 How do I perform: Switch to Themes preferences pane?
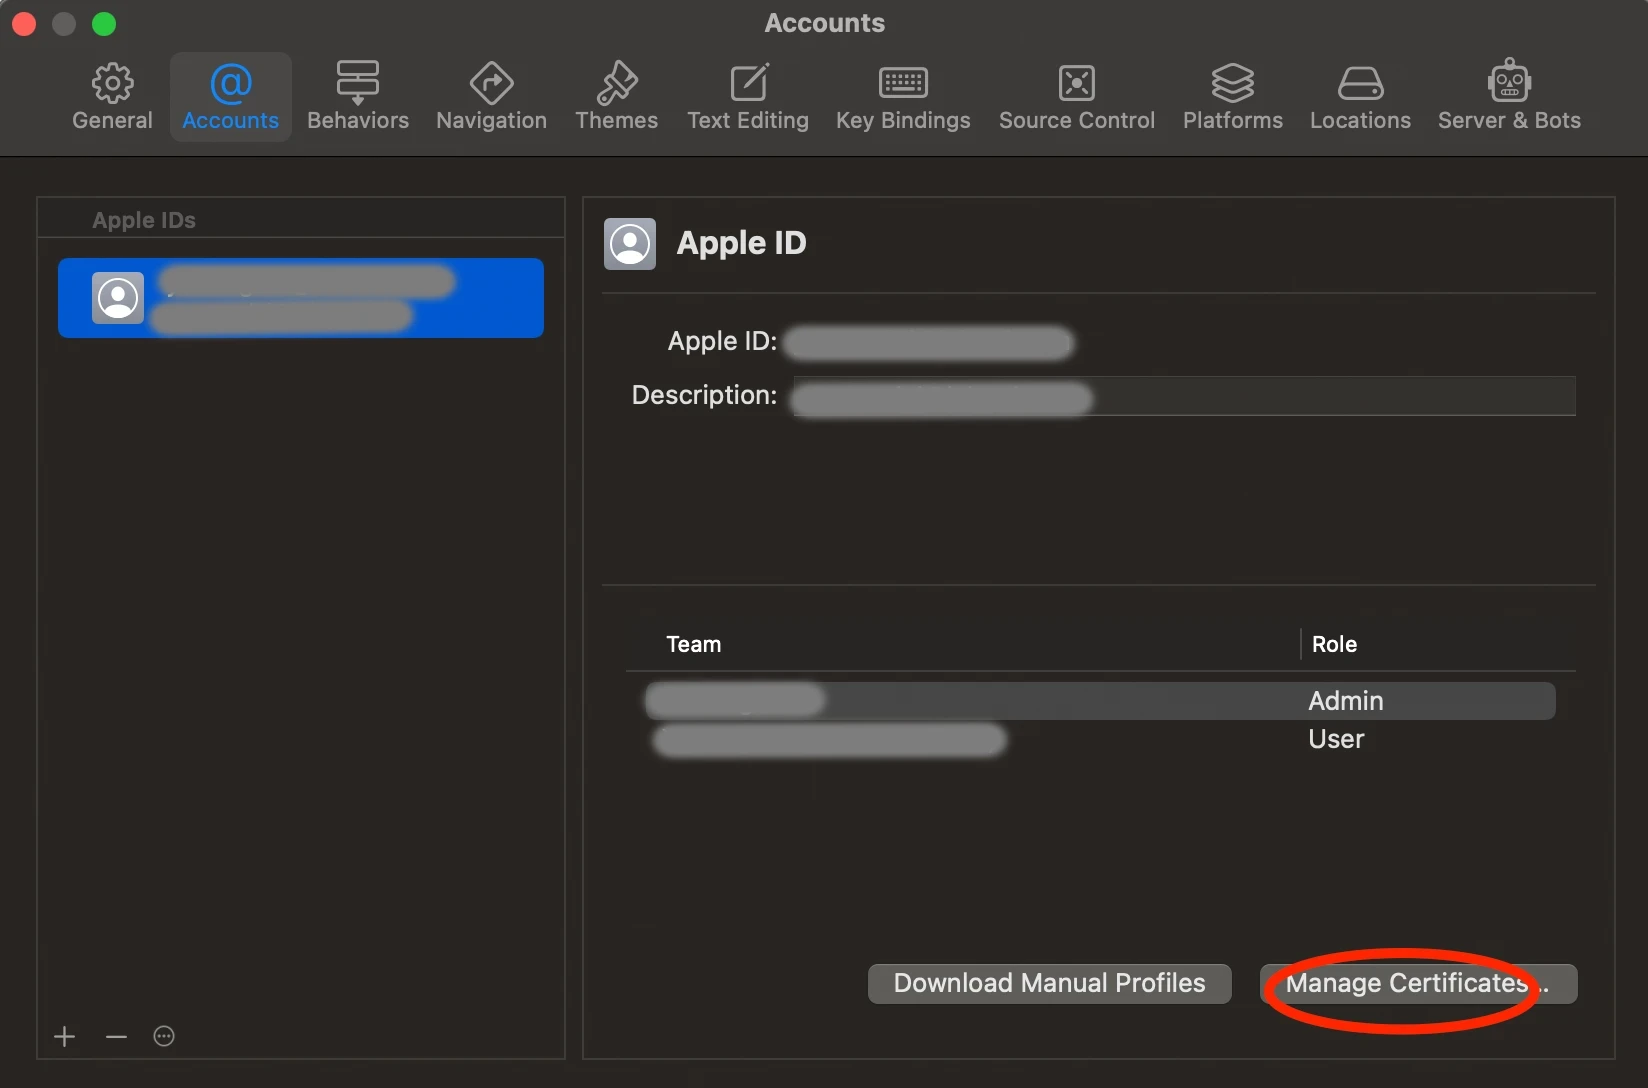(x=616, y=96)
